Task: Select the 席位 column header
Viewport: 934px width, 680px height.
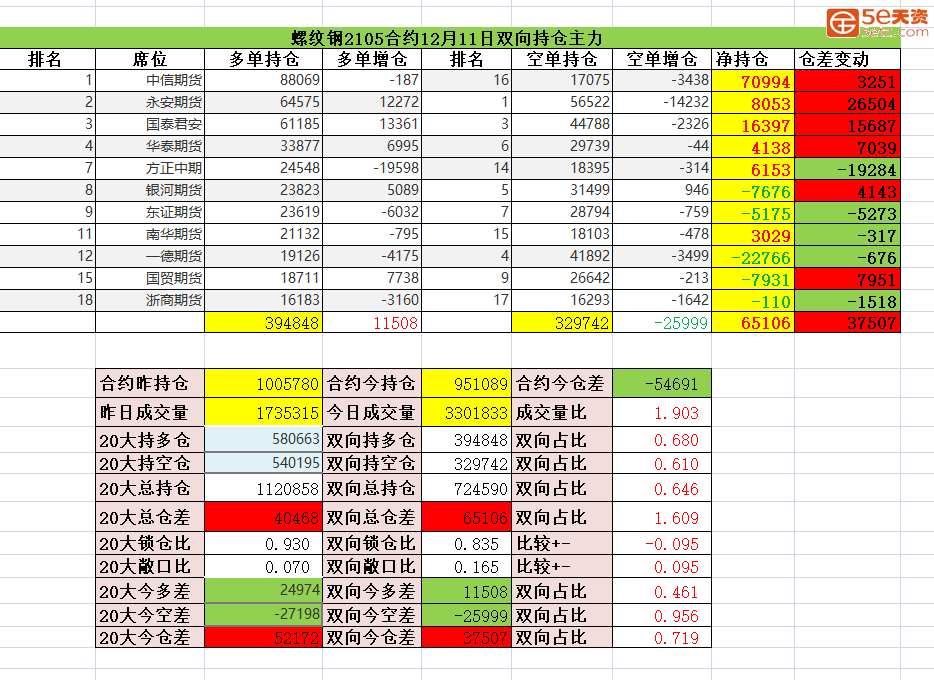Action: [150, 59]
